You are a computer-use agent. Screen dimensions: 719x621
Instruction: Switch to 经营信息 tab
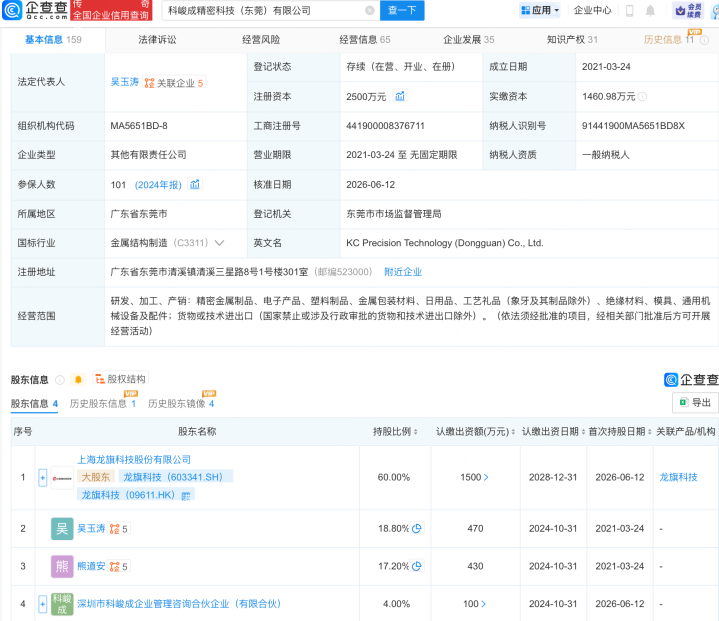pyautogui.click(x=365, y=40)
